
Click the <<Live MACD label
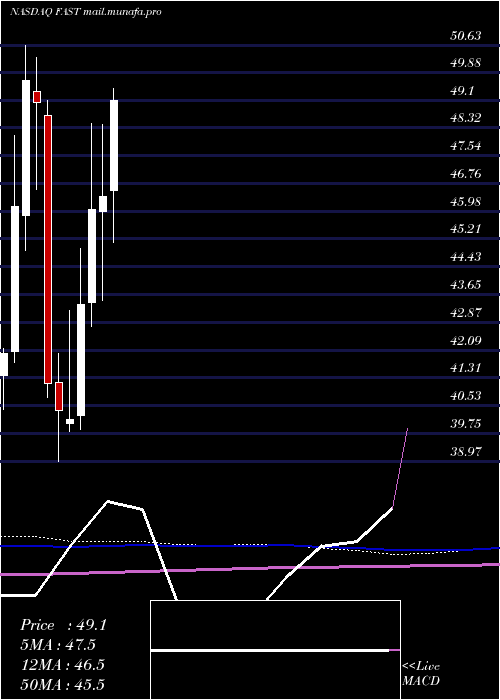421,674
